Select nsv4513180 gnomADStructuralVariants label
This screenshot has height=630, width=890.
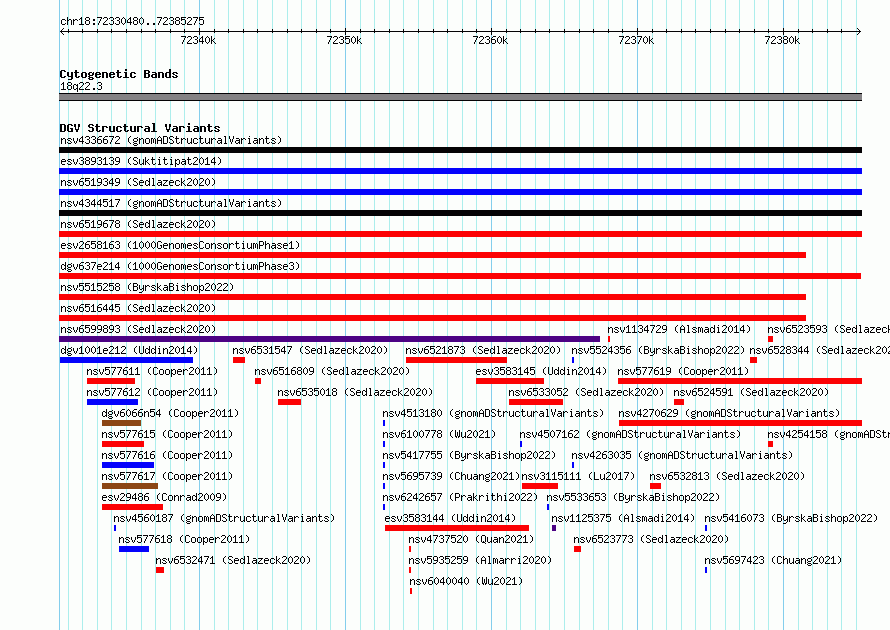pos(493,413)
